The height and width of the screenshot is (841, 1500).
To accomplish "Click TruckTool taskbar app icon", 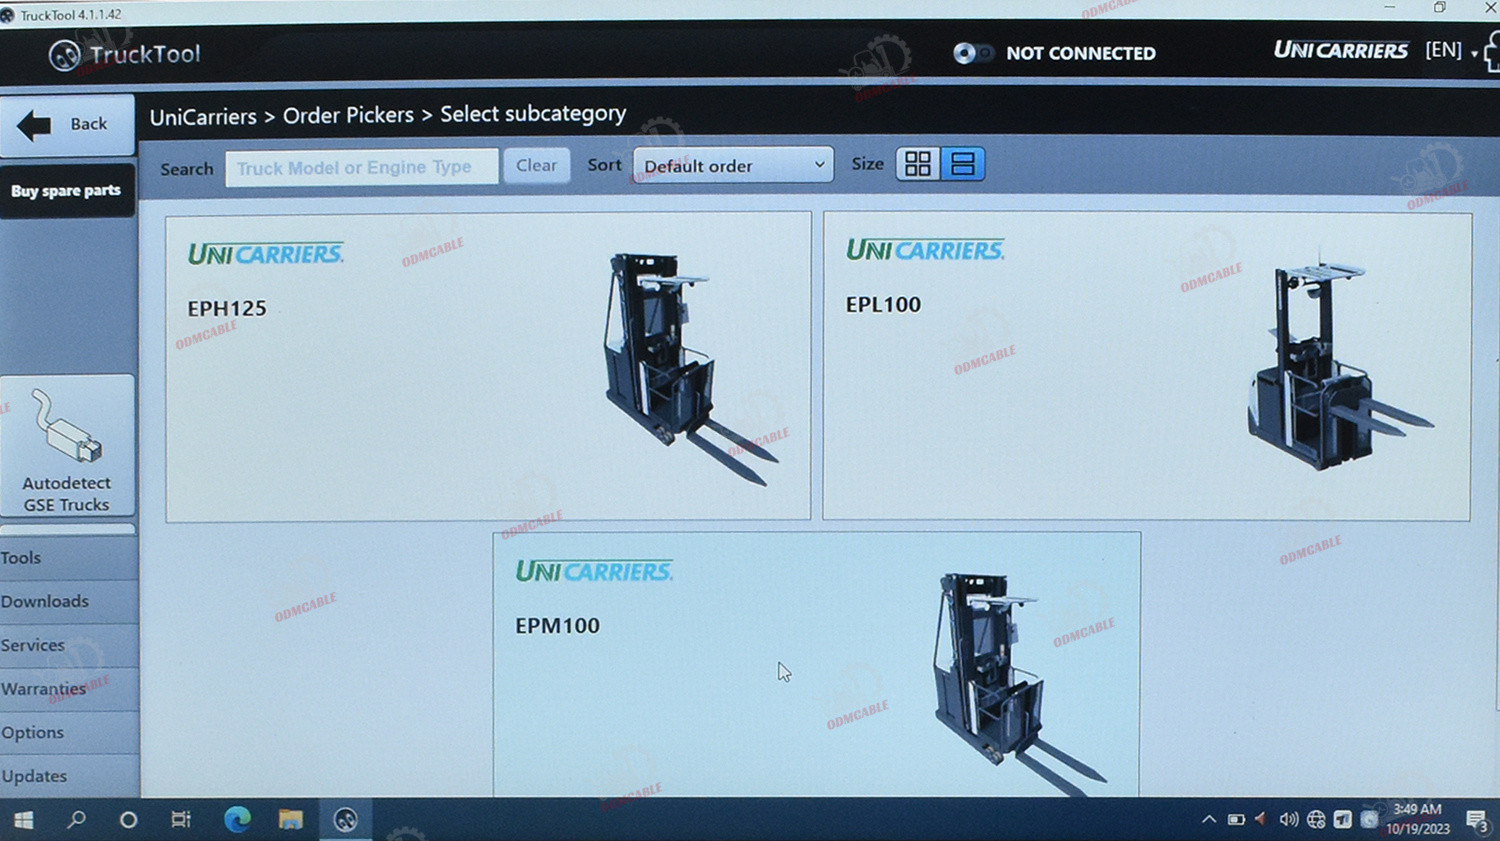I will coord(345,820).
